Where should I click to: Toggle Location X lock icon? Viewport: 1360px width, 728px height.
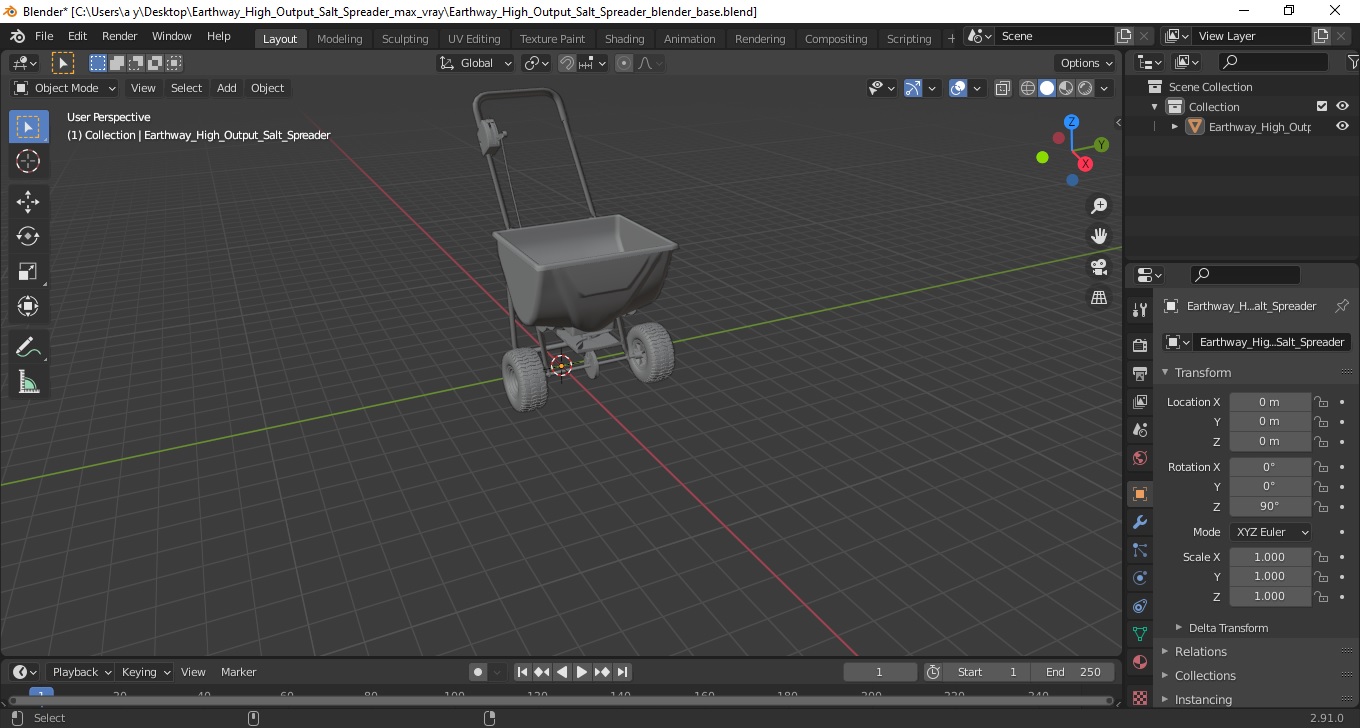(x=1321, y=402)
